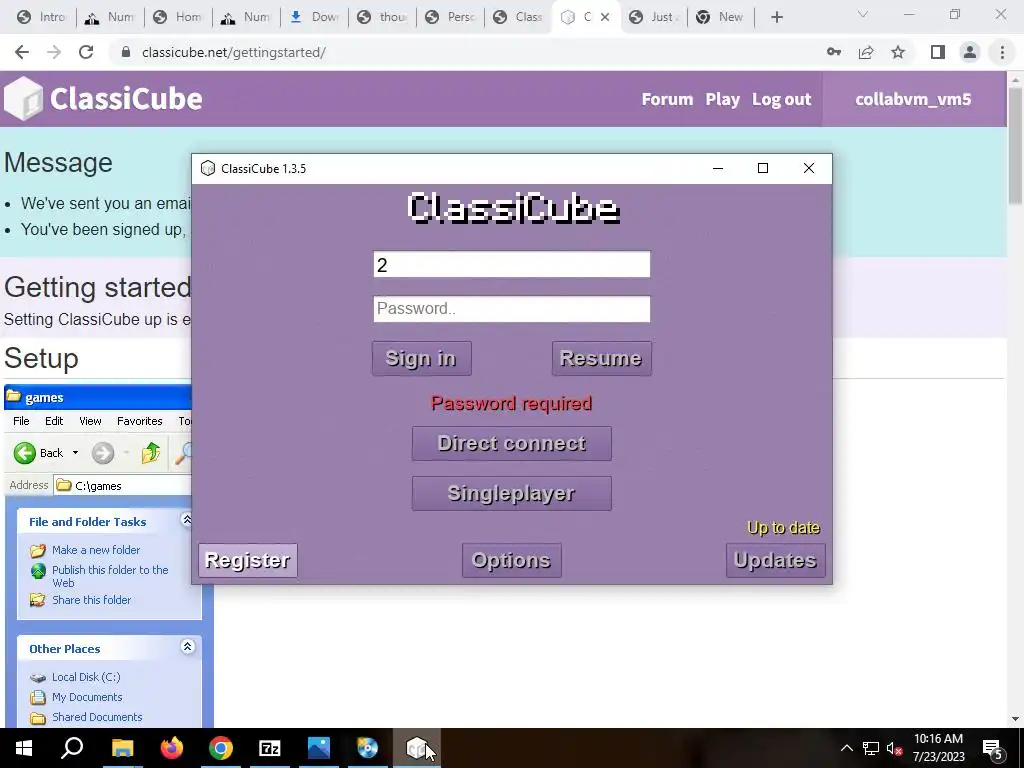
Task: Open Favorites menu in games window image
Action: [139, 421]
